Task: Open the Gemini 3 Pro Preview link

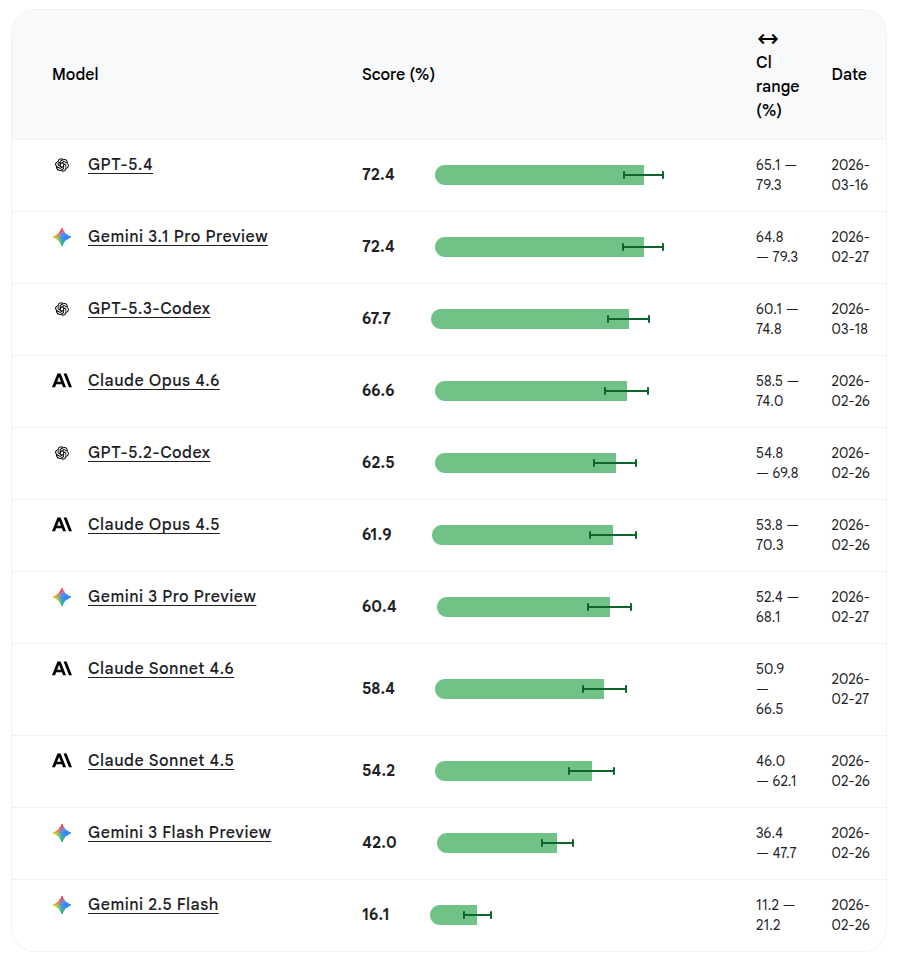Action: click(x=172, y=597)
